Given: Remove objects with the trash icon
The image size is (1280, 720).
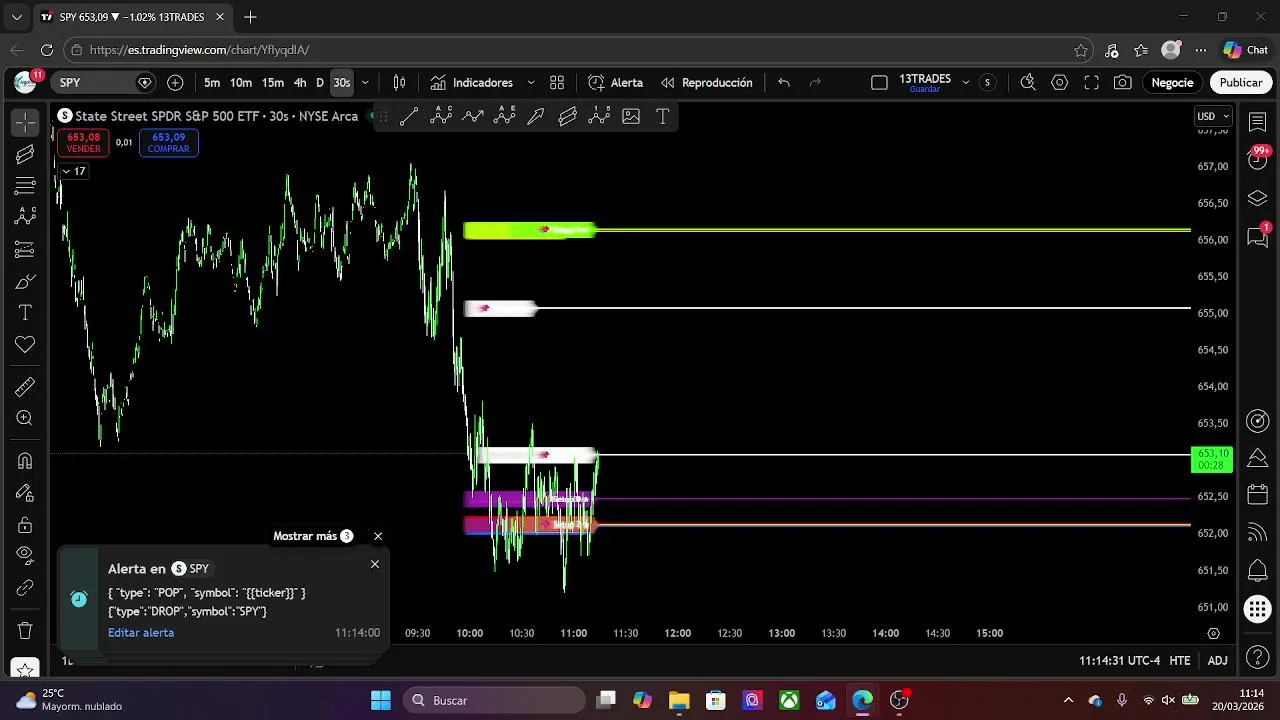Looking at the screenshot, I should (25, 631).
